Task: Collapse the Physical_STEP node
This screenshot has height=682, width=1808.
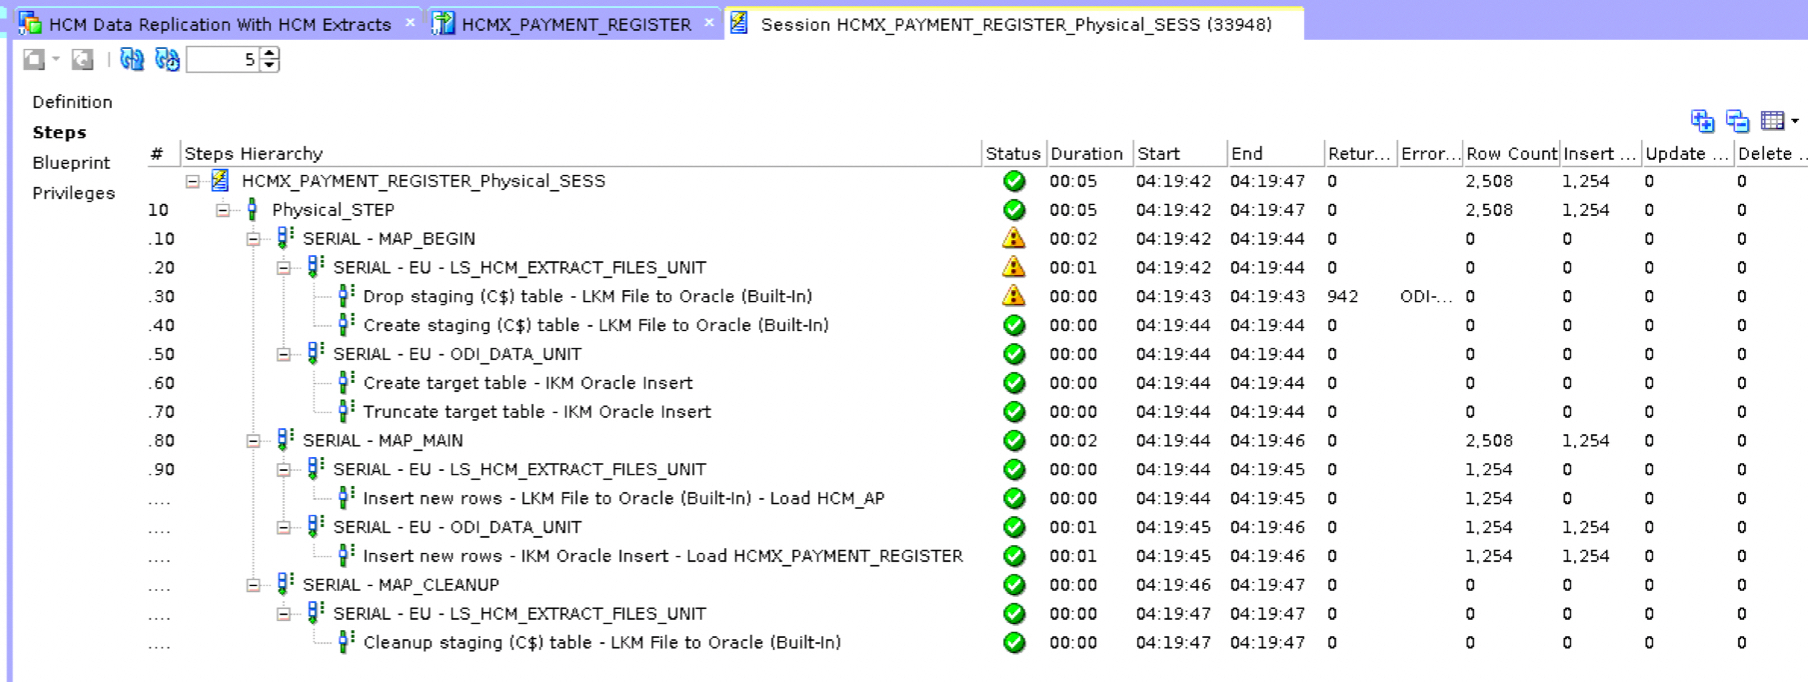Action: 223,210
